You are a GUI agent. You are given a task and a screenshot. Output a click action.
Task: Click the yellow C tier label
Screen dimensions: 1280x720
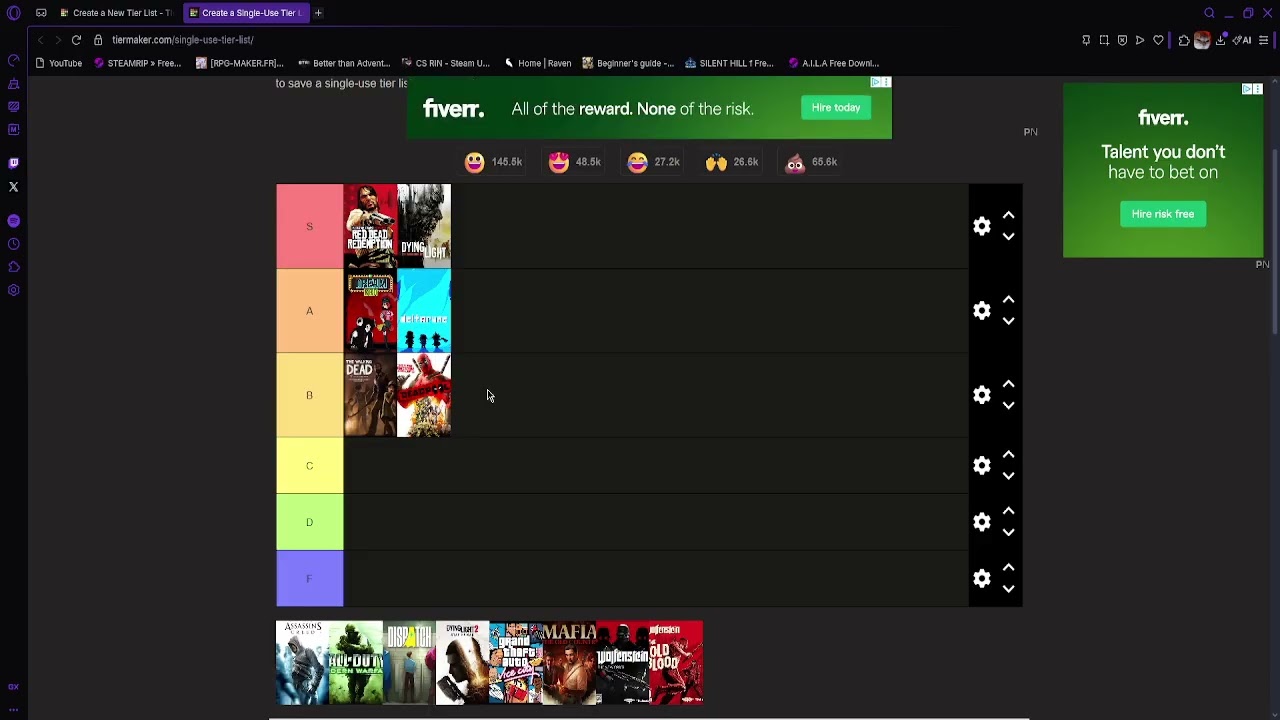tap(310, 466)
